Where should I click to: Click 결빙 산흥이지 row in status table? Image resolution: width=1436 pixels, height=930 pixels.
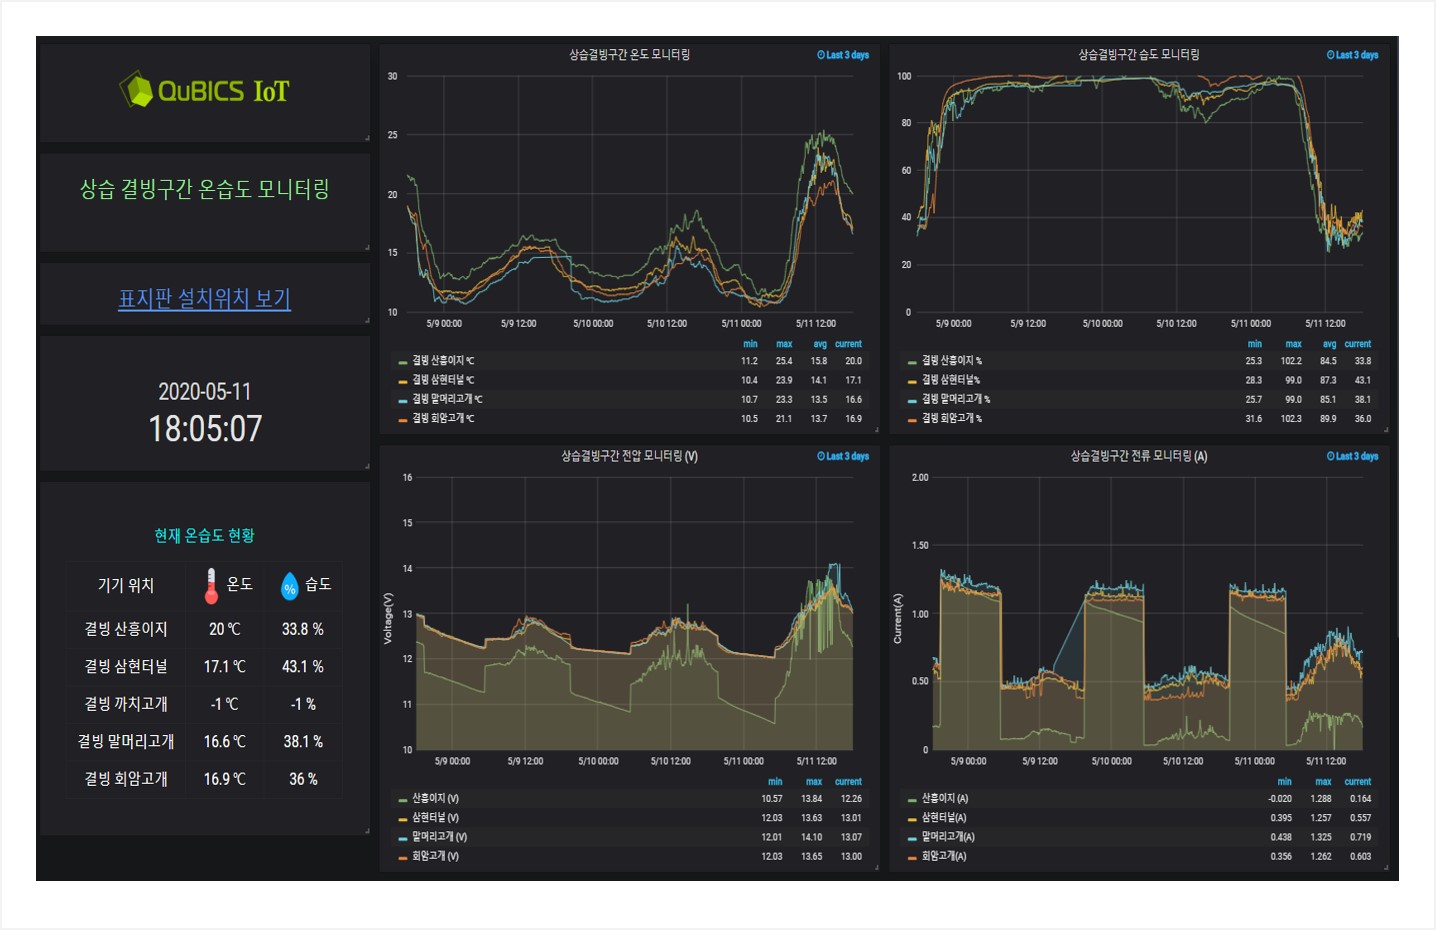click(204, 629)
